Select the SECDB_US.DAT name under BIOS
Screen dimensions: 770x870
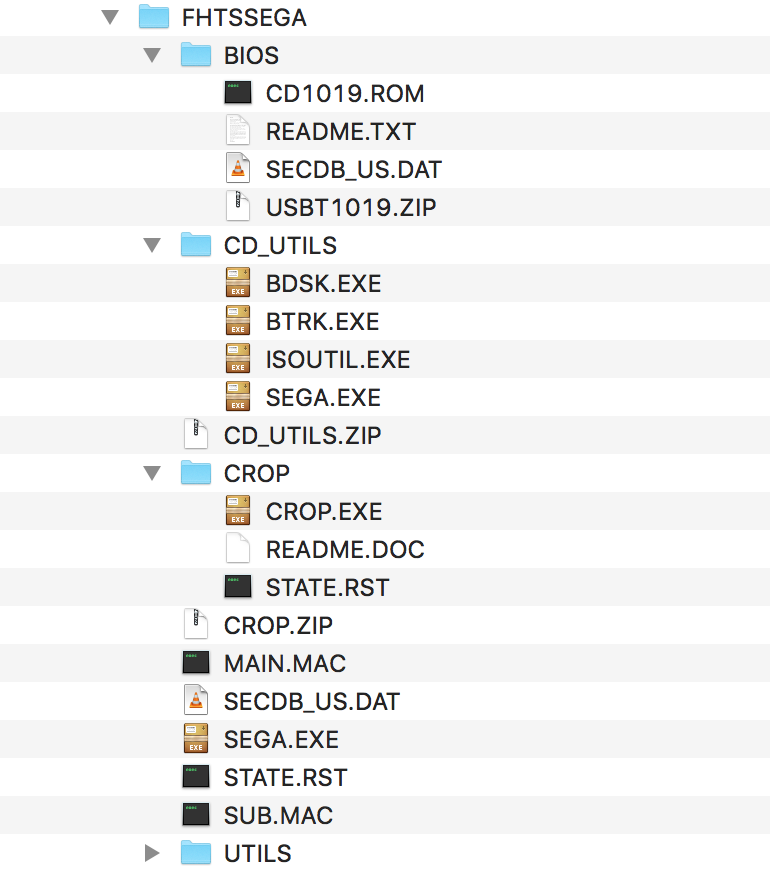pos(354,170)
